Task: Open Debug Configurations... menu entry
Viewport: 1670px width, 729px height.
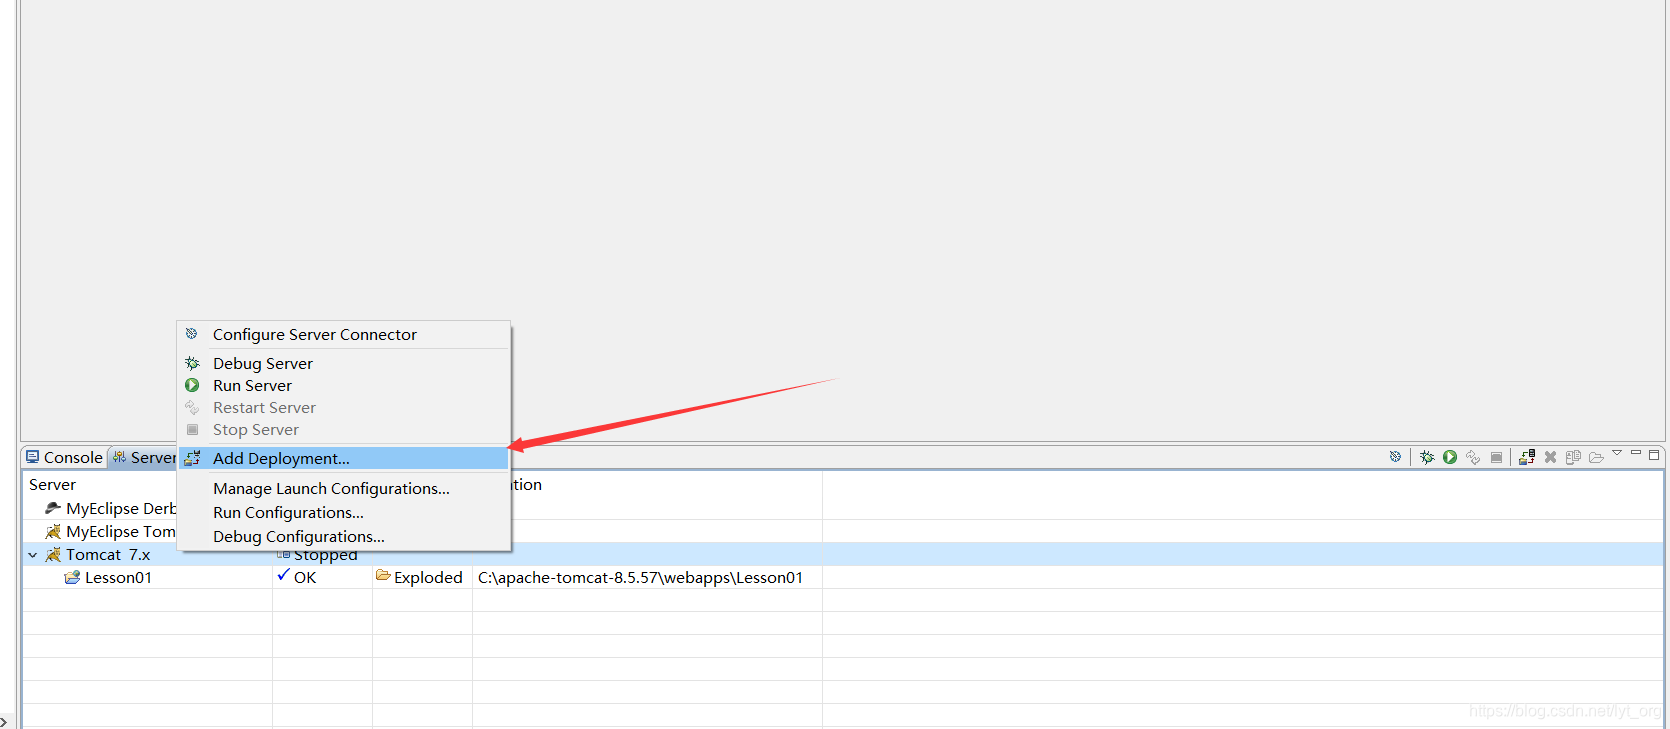Action: (x=343, y=537)
